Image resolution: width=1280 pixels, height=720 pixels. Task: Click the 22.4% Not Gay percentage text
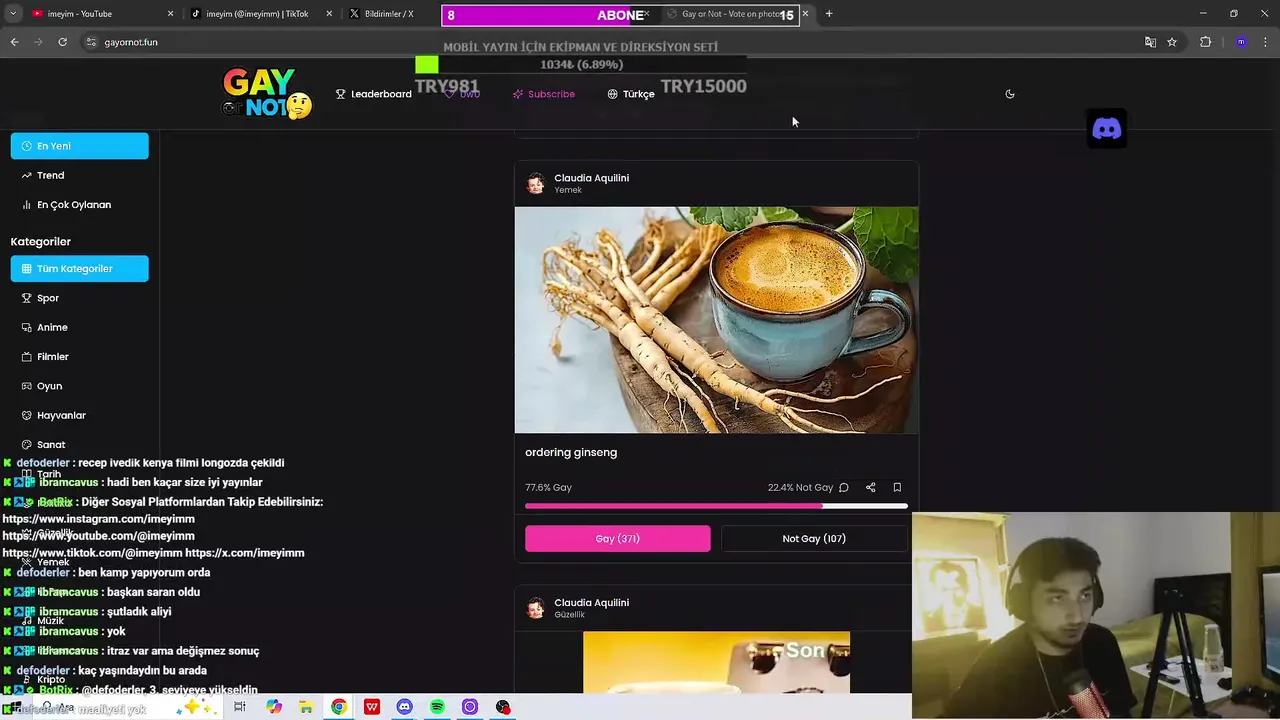click(x=800, y=488)
